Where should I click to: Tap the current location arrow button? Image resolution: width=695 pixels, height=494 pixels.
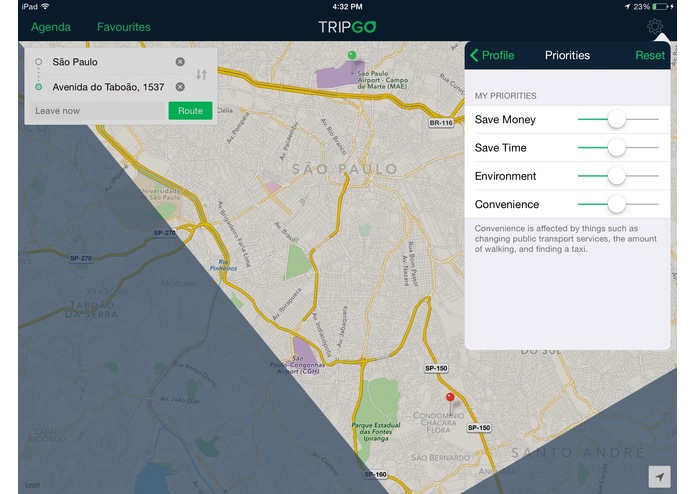(x=660, y=477)
